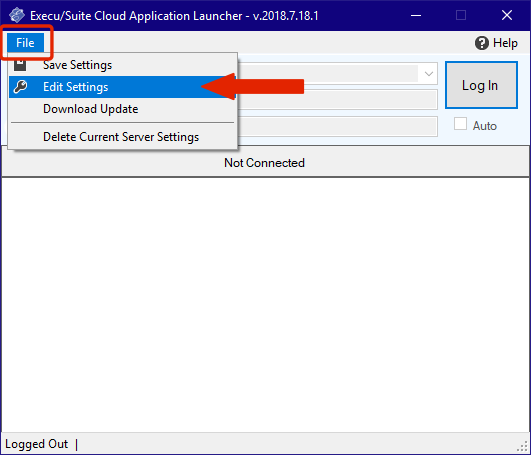
Task: Enable the Auto checkbox
Action: point(460,124)
